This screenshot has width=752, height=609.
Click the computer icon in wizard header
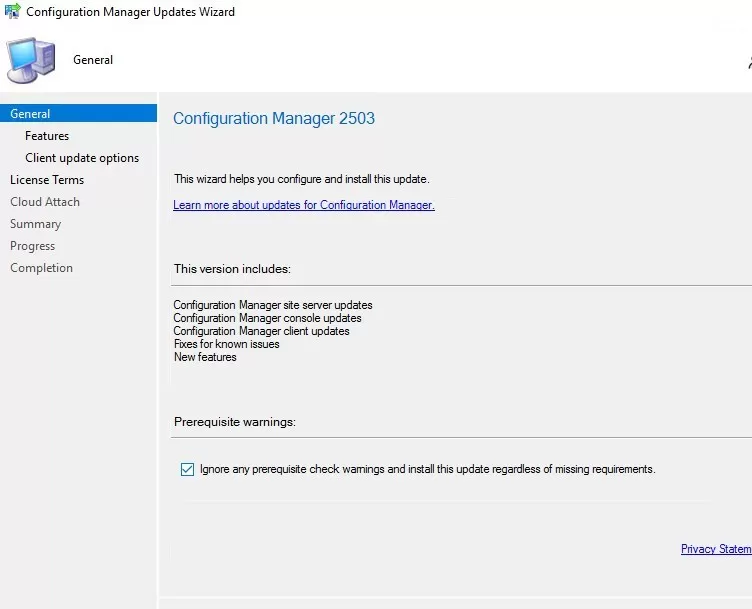pyautogui.click(x=31, y=60)
